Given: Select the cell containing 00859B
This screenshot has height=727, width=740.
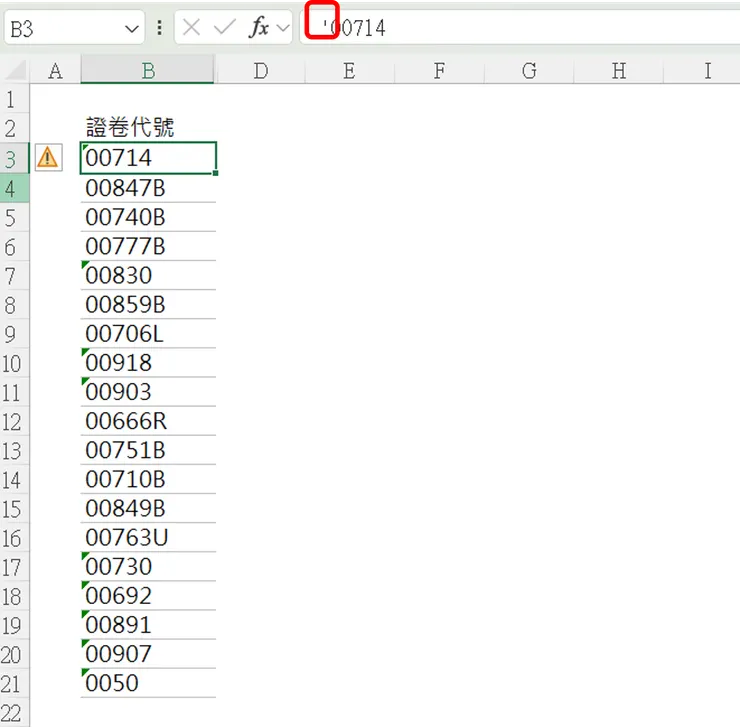Looking at the screenshot, I should pos(148,304).
